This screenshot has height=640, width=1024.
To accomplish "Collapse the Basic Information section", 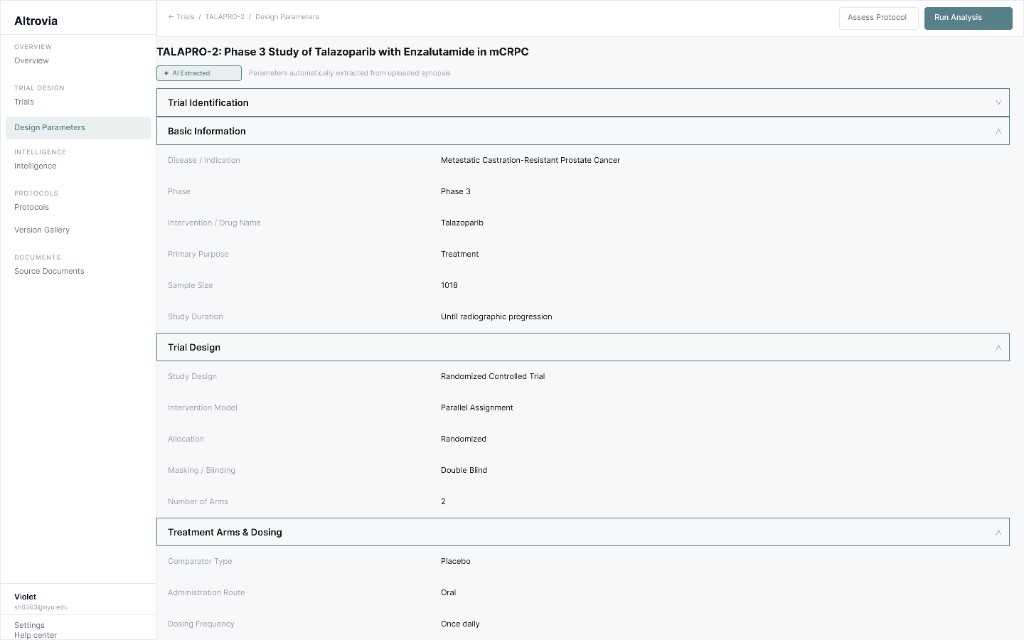I will coord(582,130).
